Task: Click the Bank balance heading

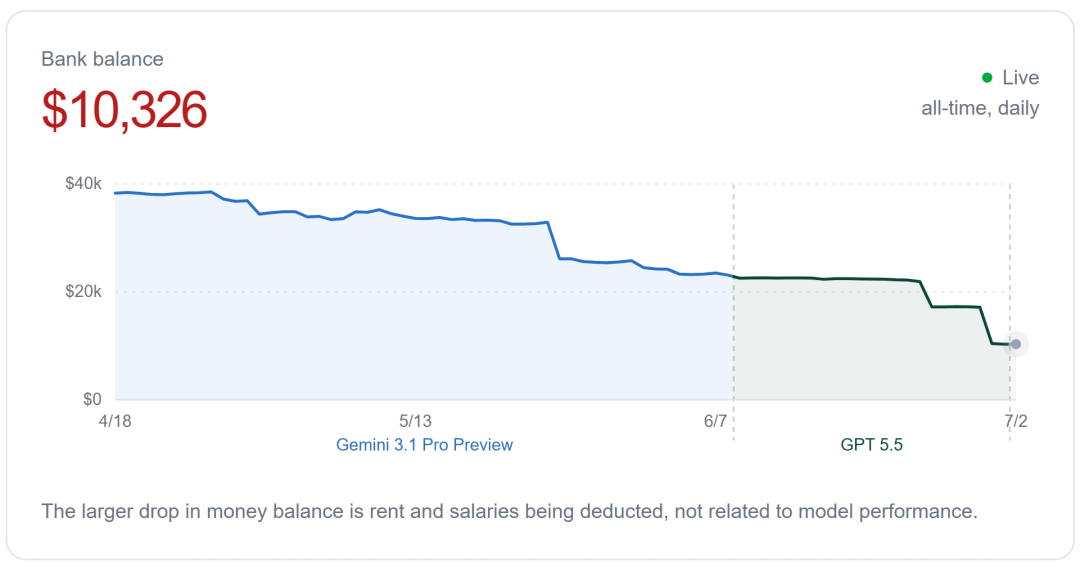Action: point(102,59)
